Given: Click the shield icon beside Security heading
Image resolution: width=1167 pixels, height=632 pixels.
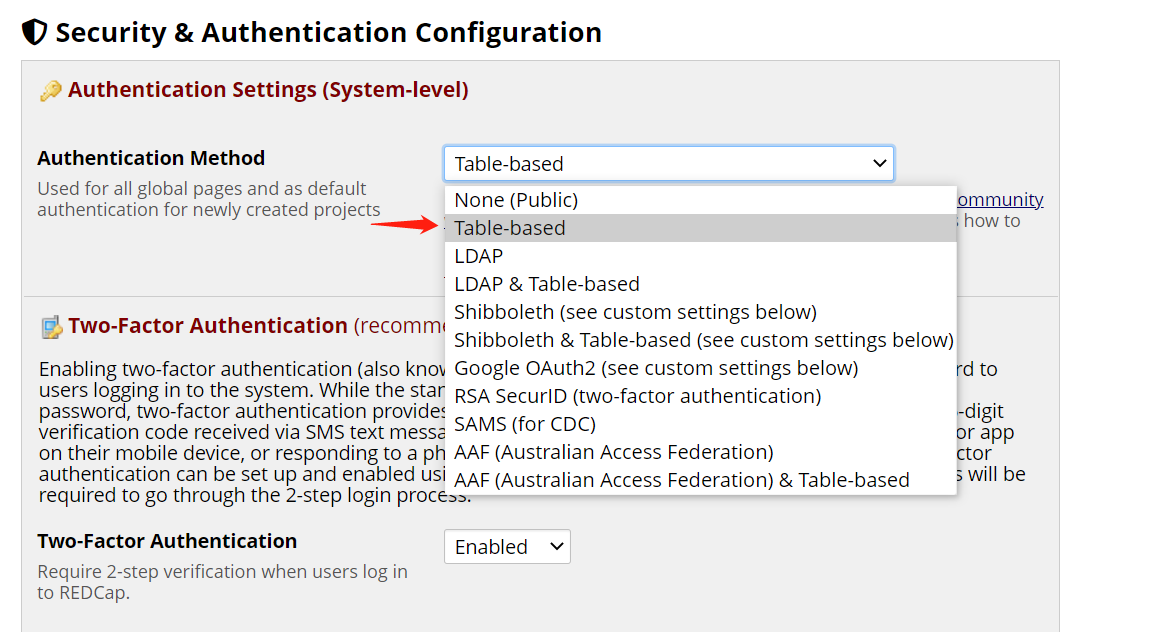Looking at the screenshot, I should coord(34,33).
